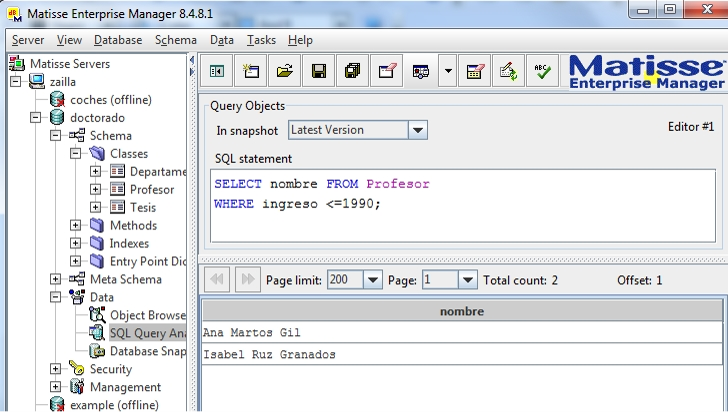Select the Methods folder
This screenshot has width=728, height=412.
tap(133, 225)
